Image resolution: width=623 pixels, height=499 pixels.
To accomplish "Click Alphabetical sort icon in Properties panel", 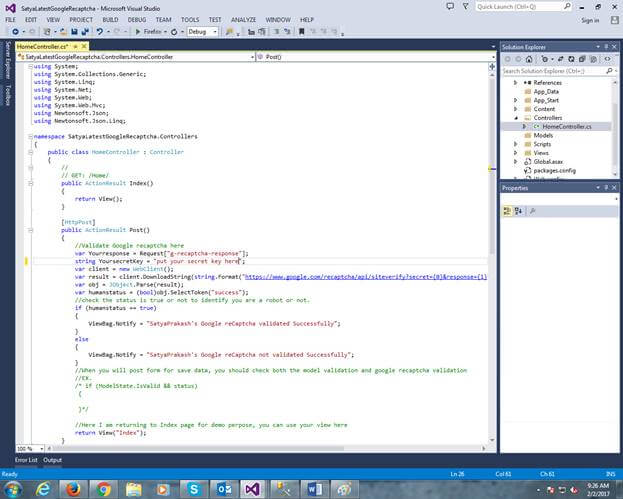I will coord(520,211).
